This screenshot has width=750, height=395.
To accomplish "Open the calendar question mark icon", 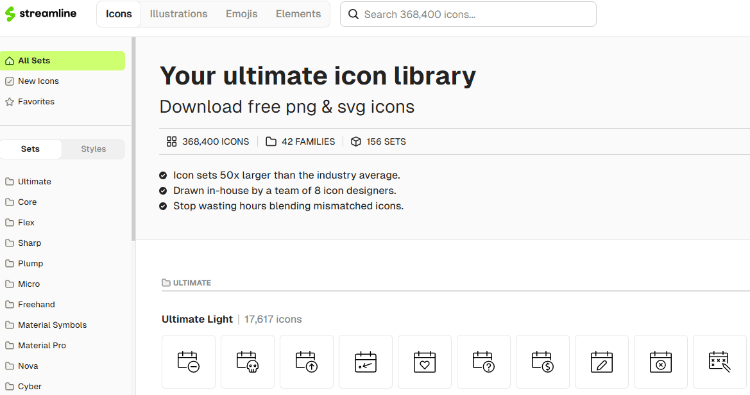I will click(484, 362).
